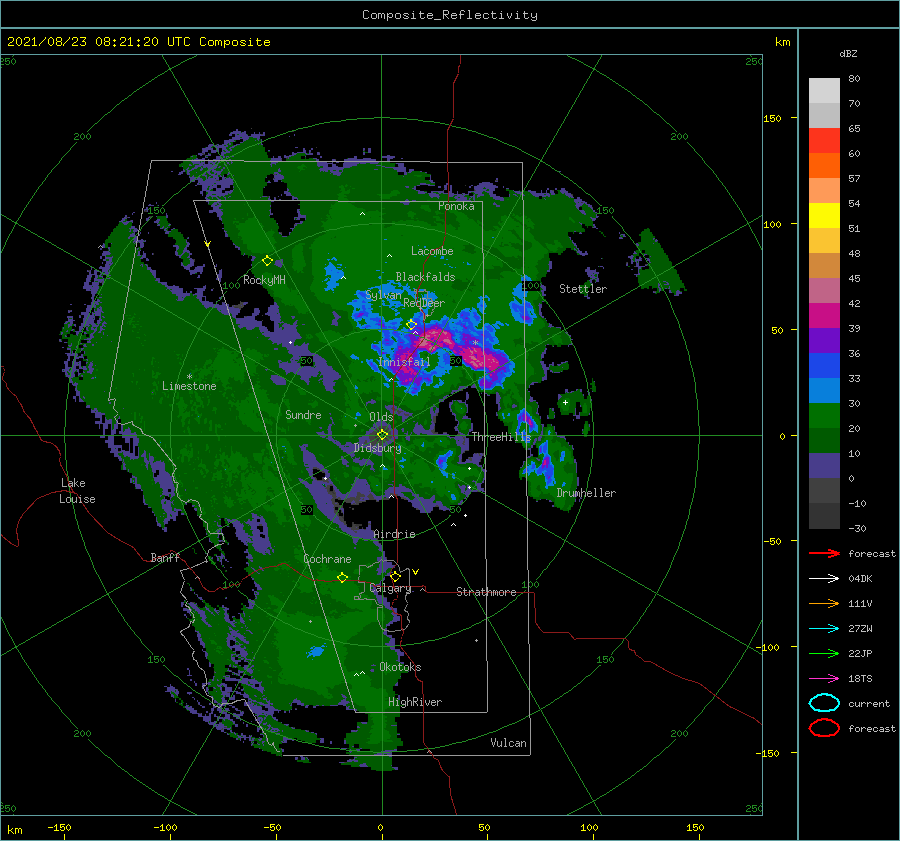The width and height of the screenshot is (900, 841).
Task: Click the yellow diamond marker at Olds
Action: [382, 435]
